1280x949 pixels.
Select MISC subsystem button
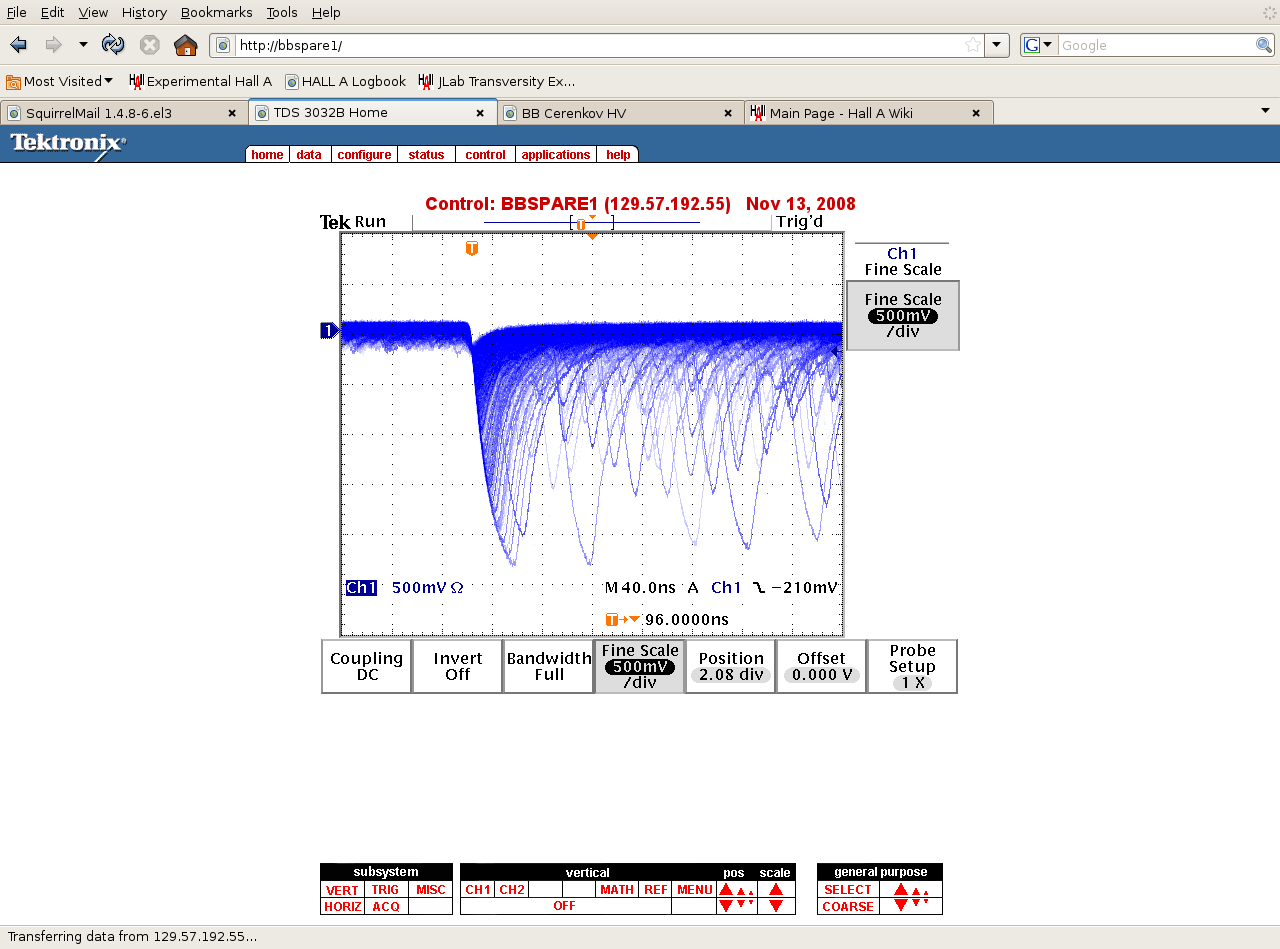coord(431,890)
